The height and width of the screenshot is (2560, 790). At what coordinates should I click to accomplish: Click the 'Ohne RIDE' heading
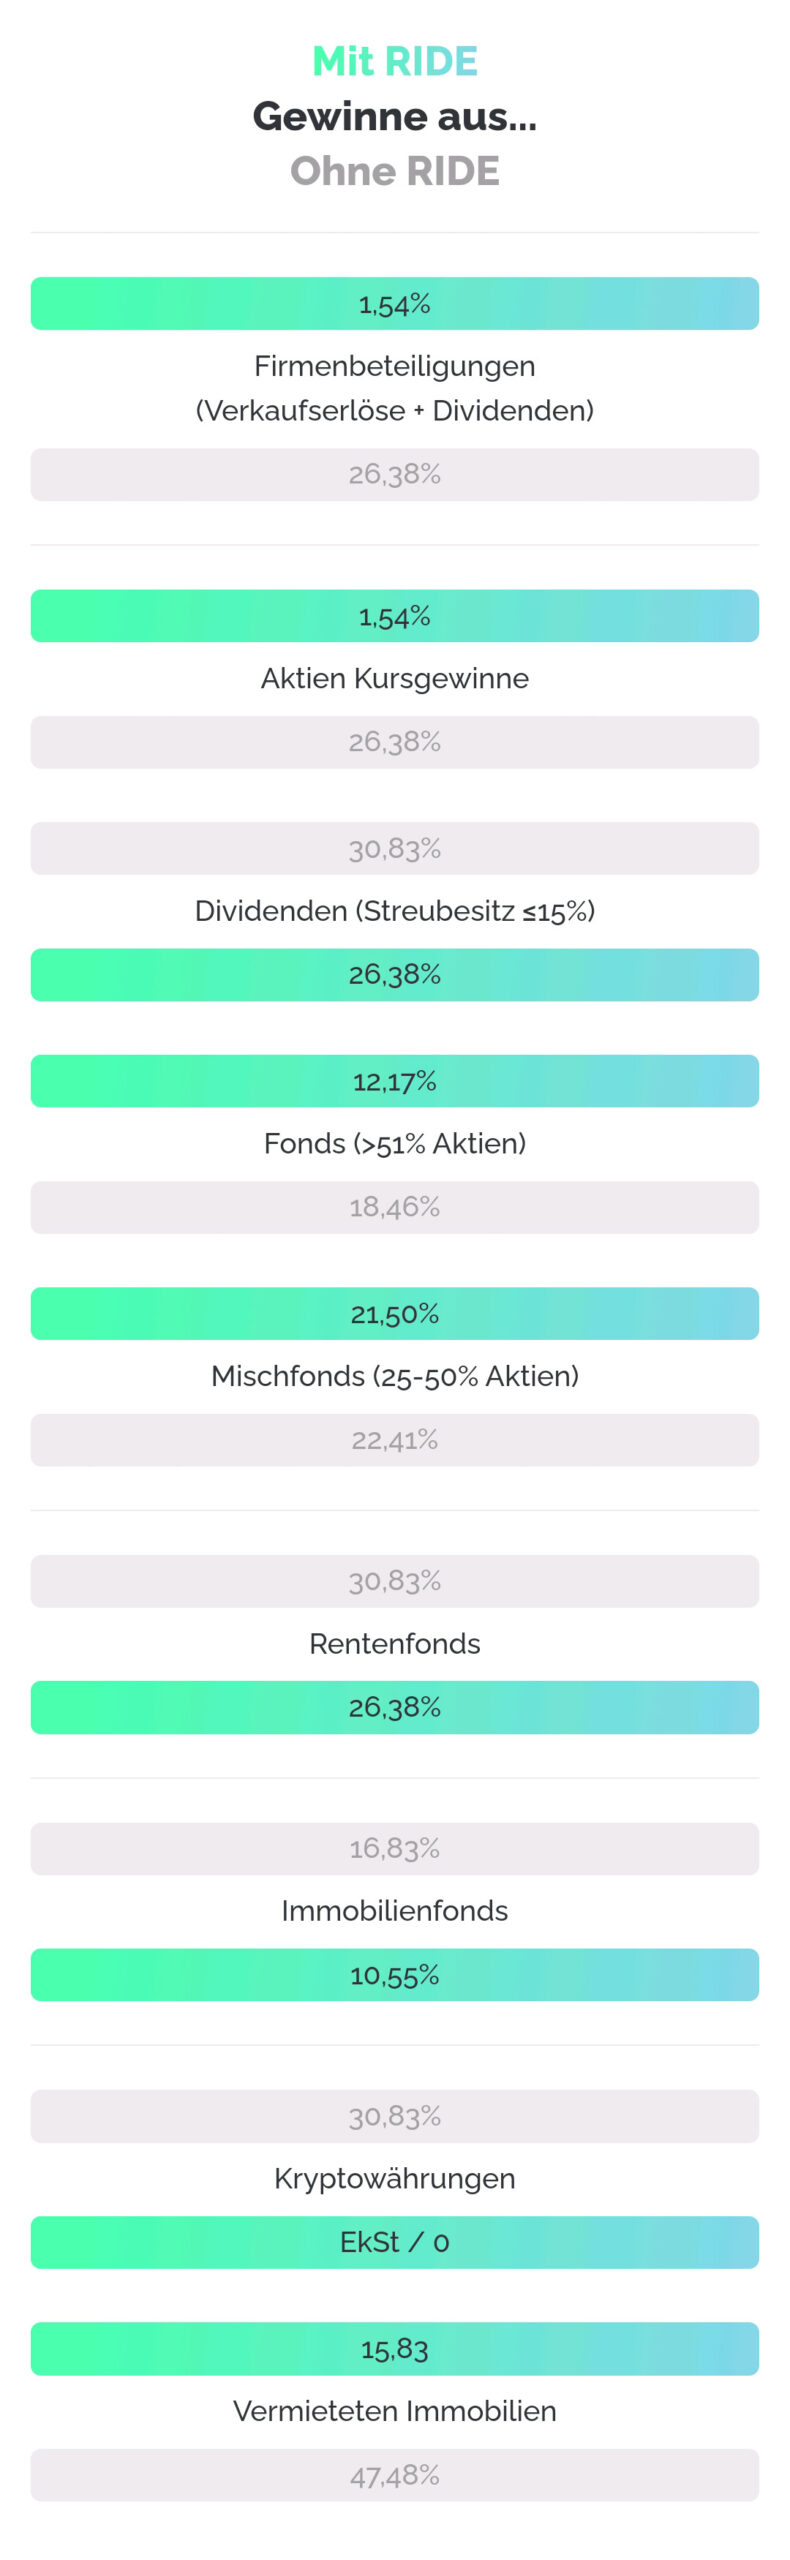pyautogui.click(x=395, y=171)
